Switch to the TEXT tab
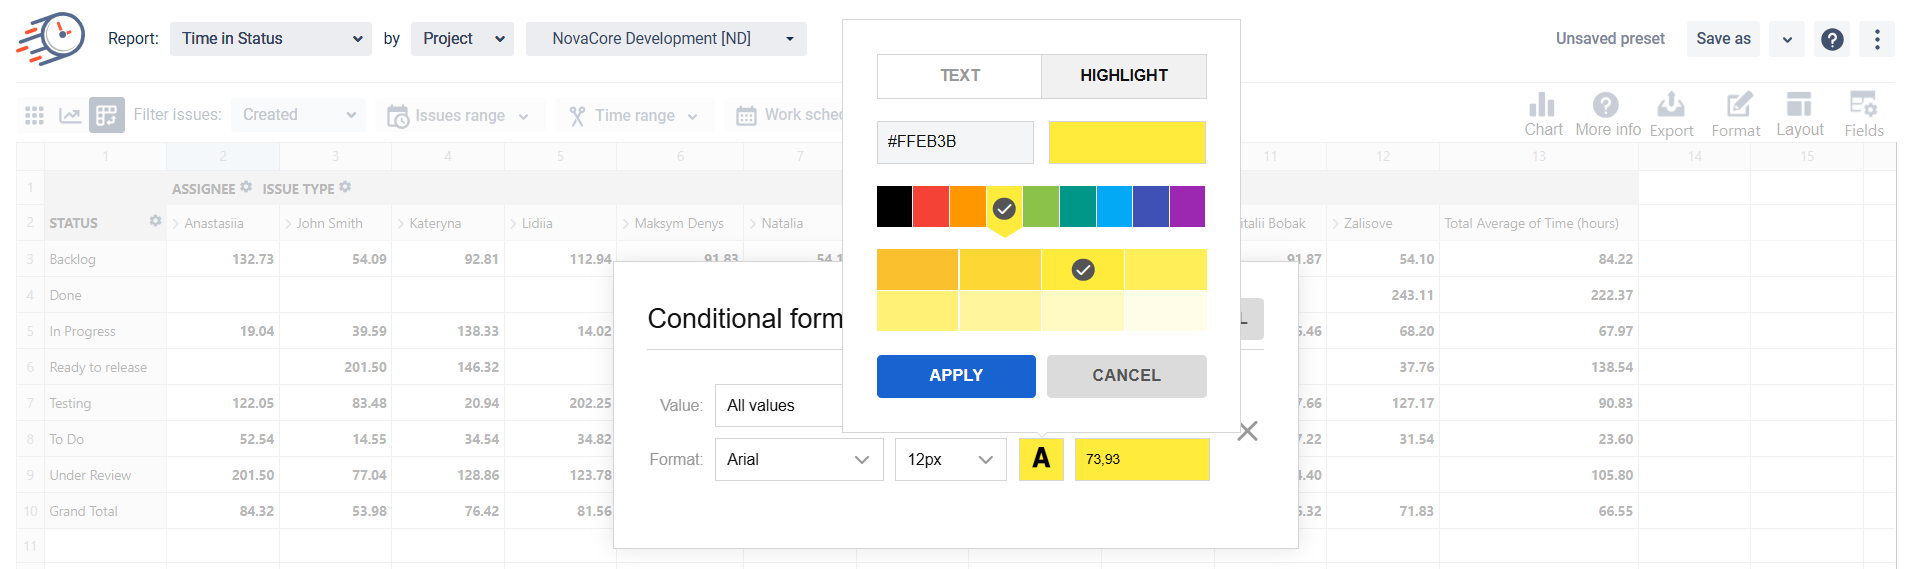The height and width of the screenshot is (569, 1912). pos(959,76)
